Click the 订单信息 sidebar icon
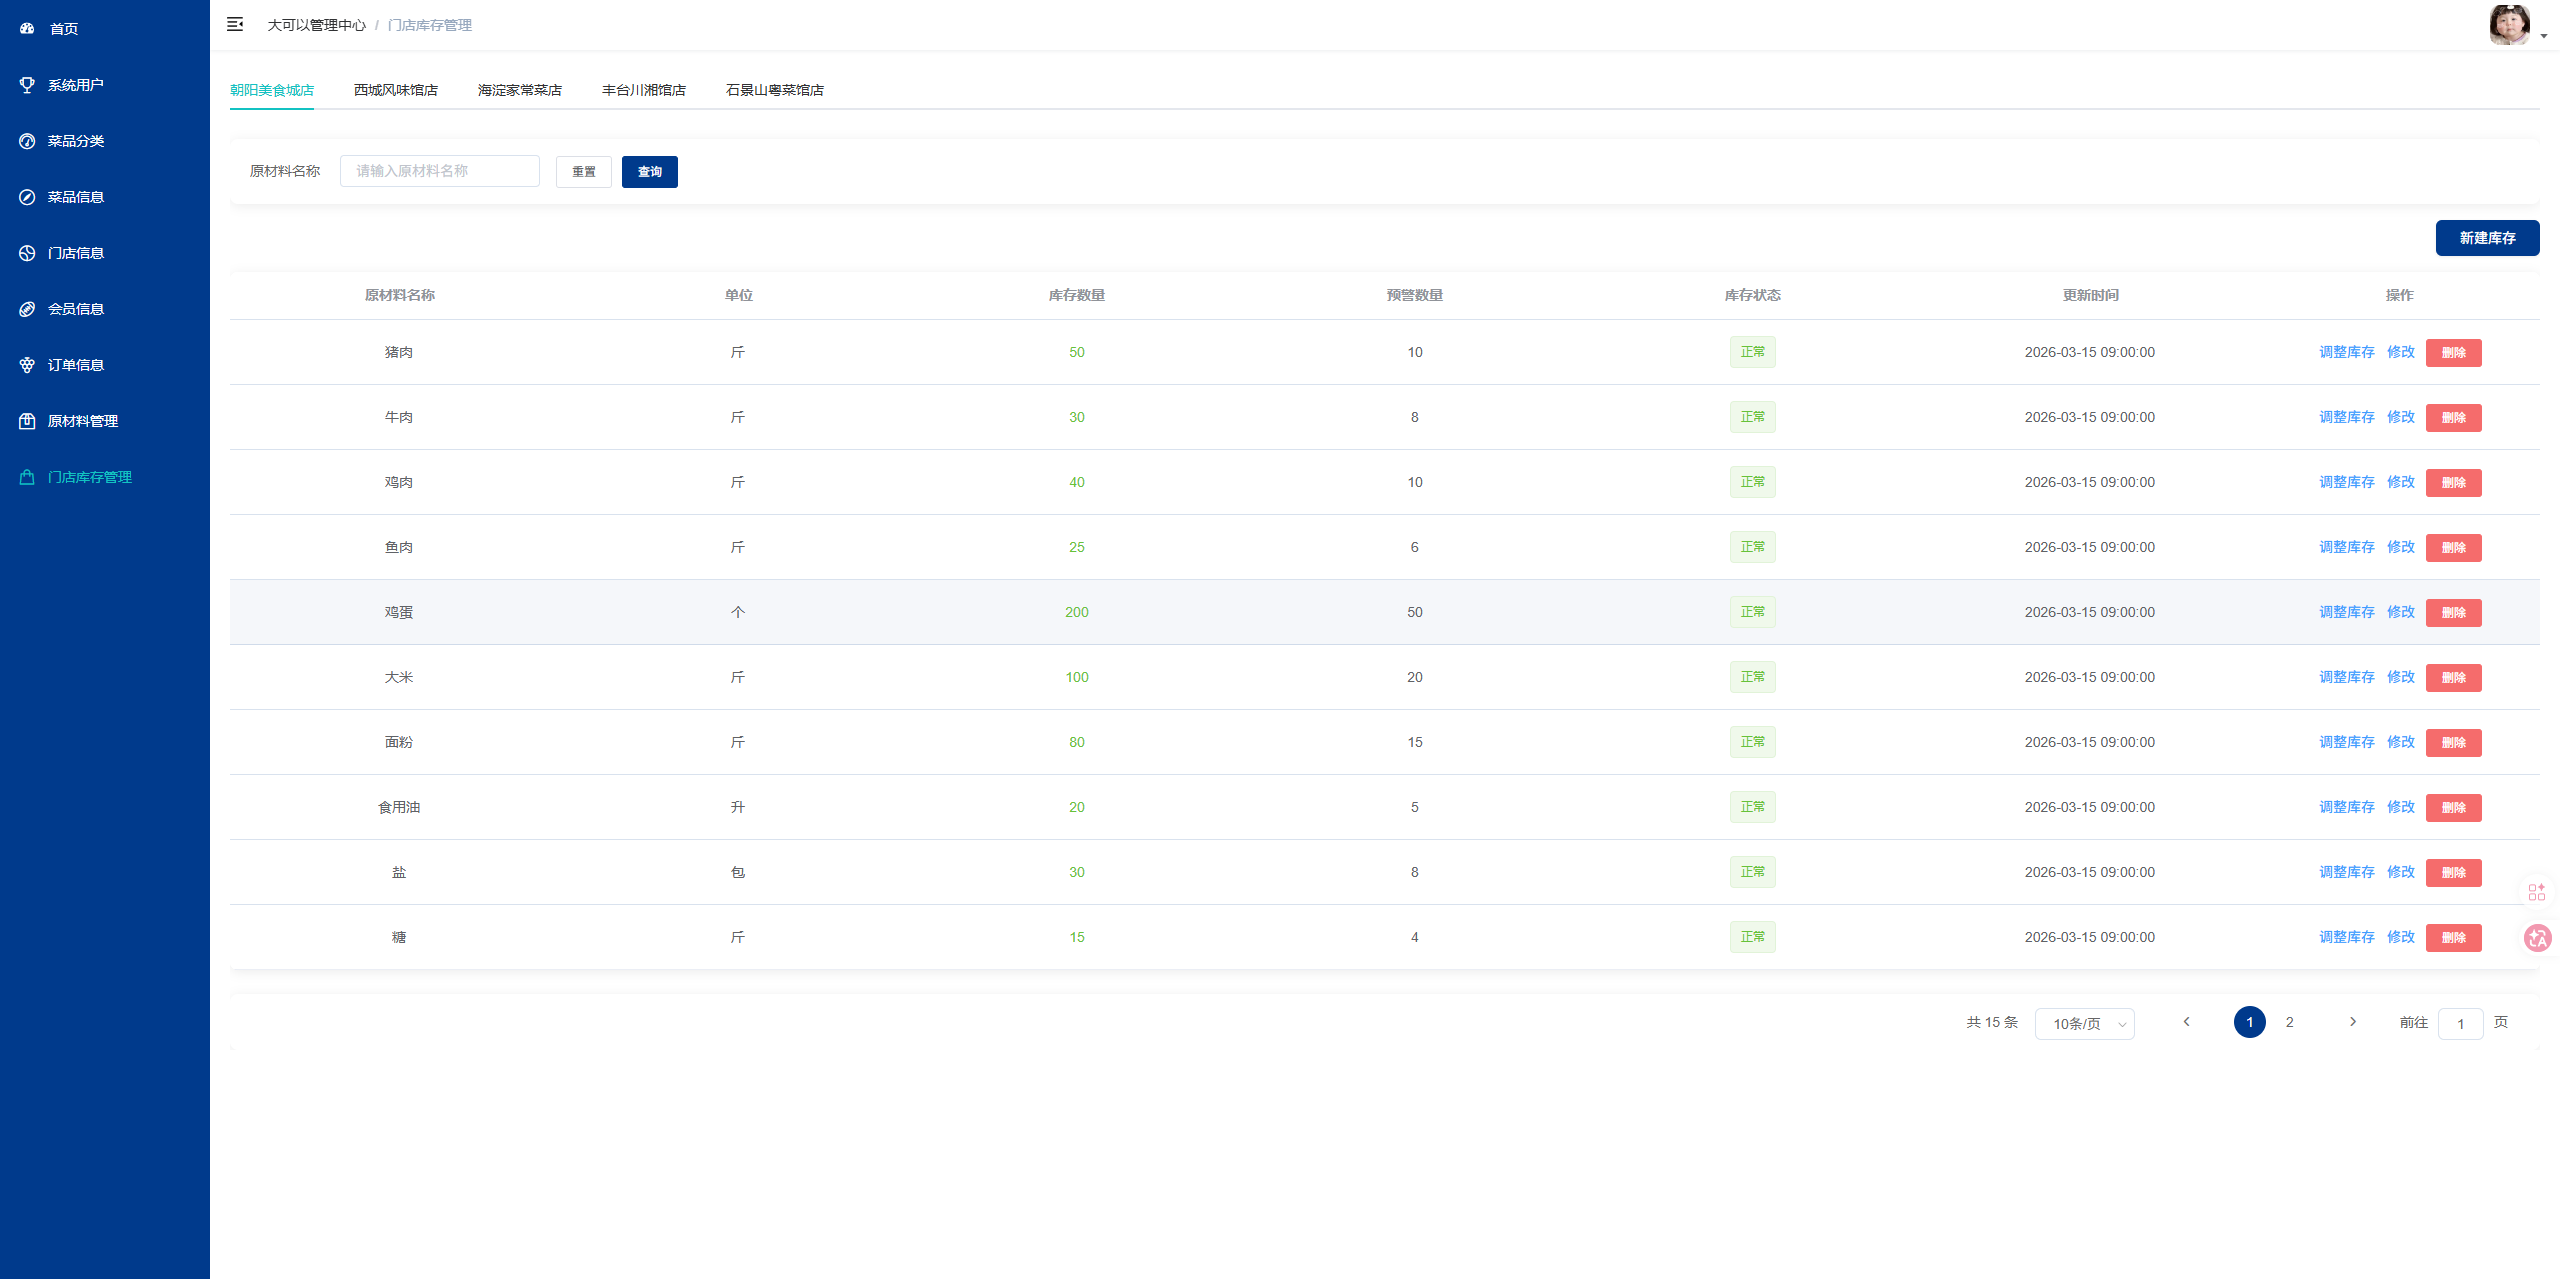Image resolution: width=2560 pixels, height=1279 pixels. pyautogui.click(x=27, y=365)
